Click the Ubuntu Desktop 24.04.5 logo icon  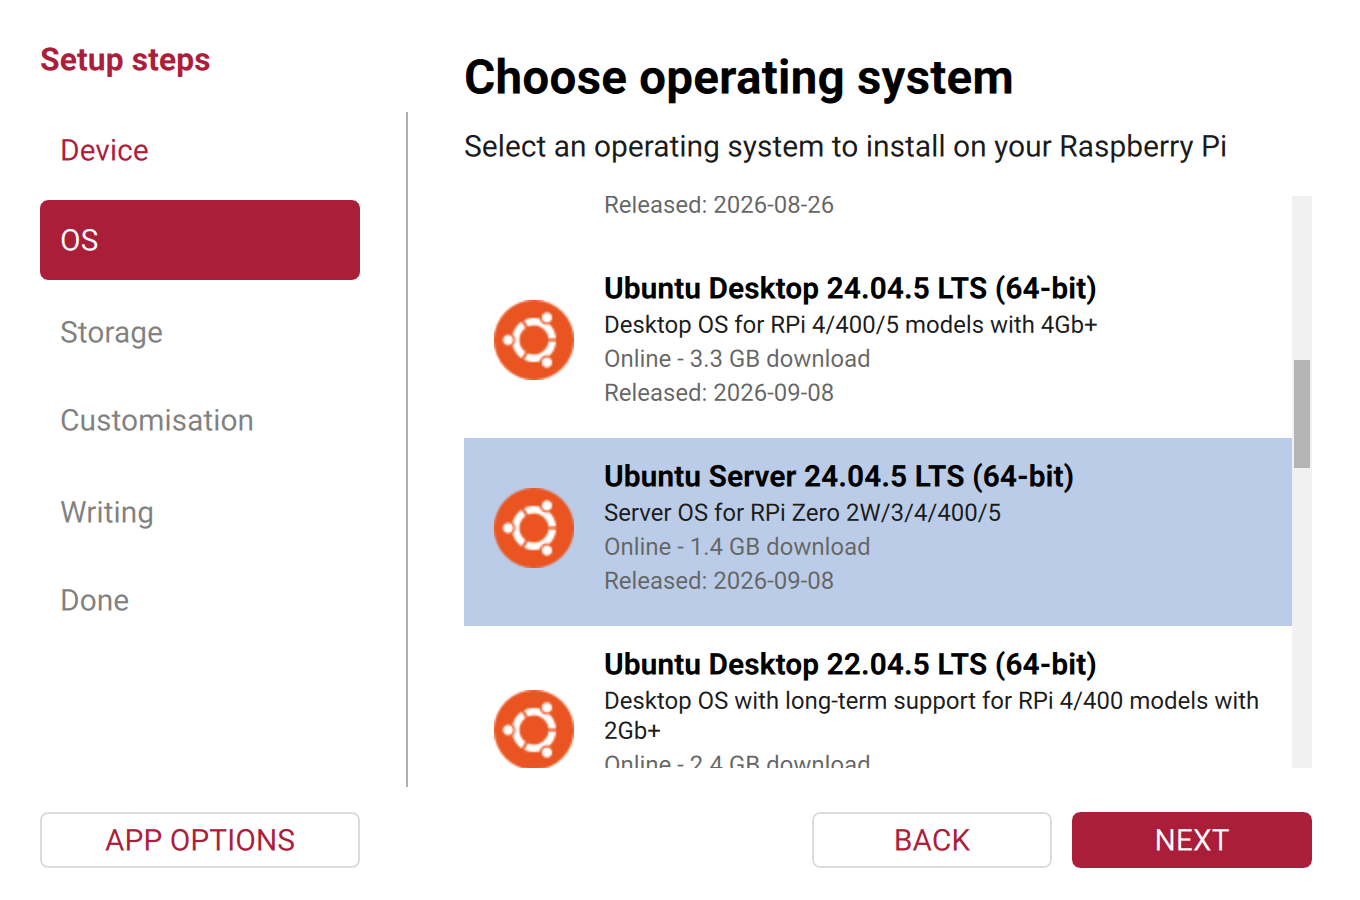[x=534, y=340]
